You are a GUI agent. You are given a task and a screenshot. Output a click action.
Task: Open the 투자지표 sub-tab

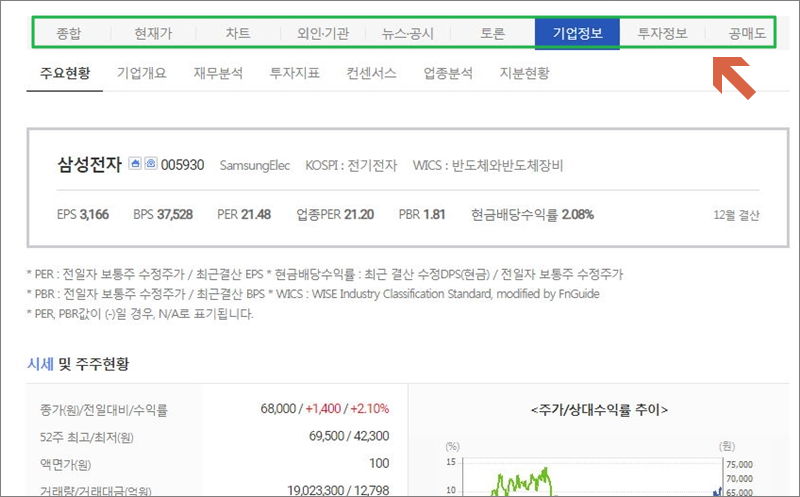tap(294, 73)
